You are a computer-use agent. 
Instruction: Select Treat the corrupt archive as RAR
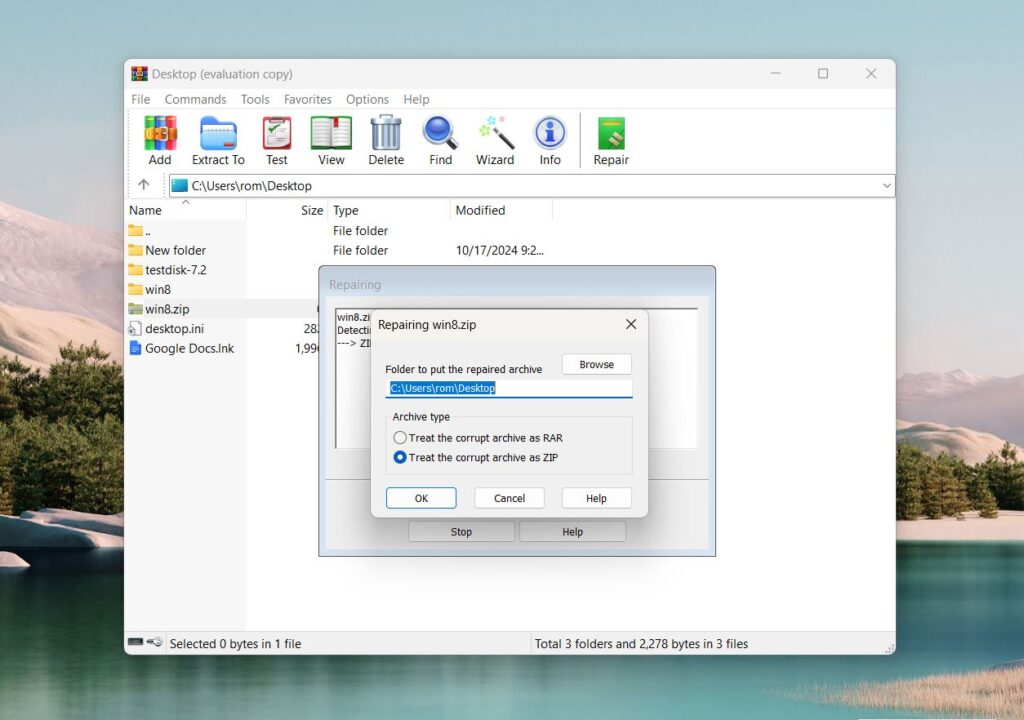[400, 437]
